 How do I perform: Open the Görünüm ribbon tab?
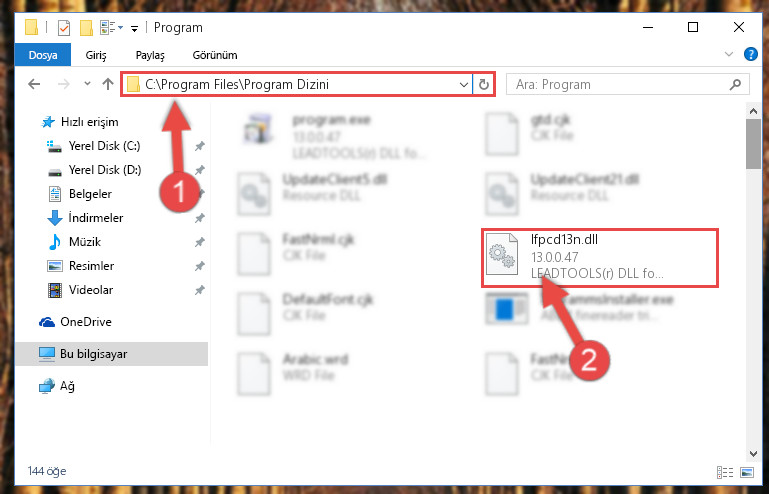pyautogui.click(x=215, y=55)
